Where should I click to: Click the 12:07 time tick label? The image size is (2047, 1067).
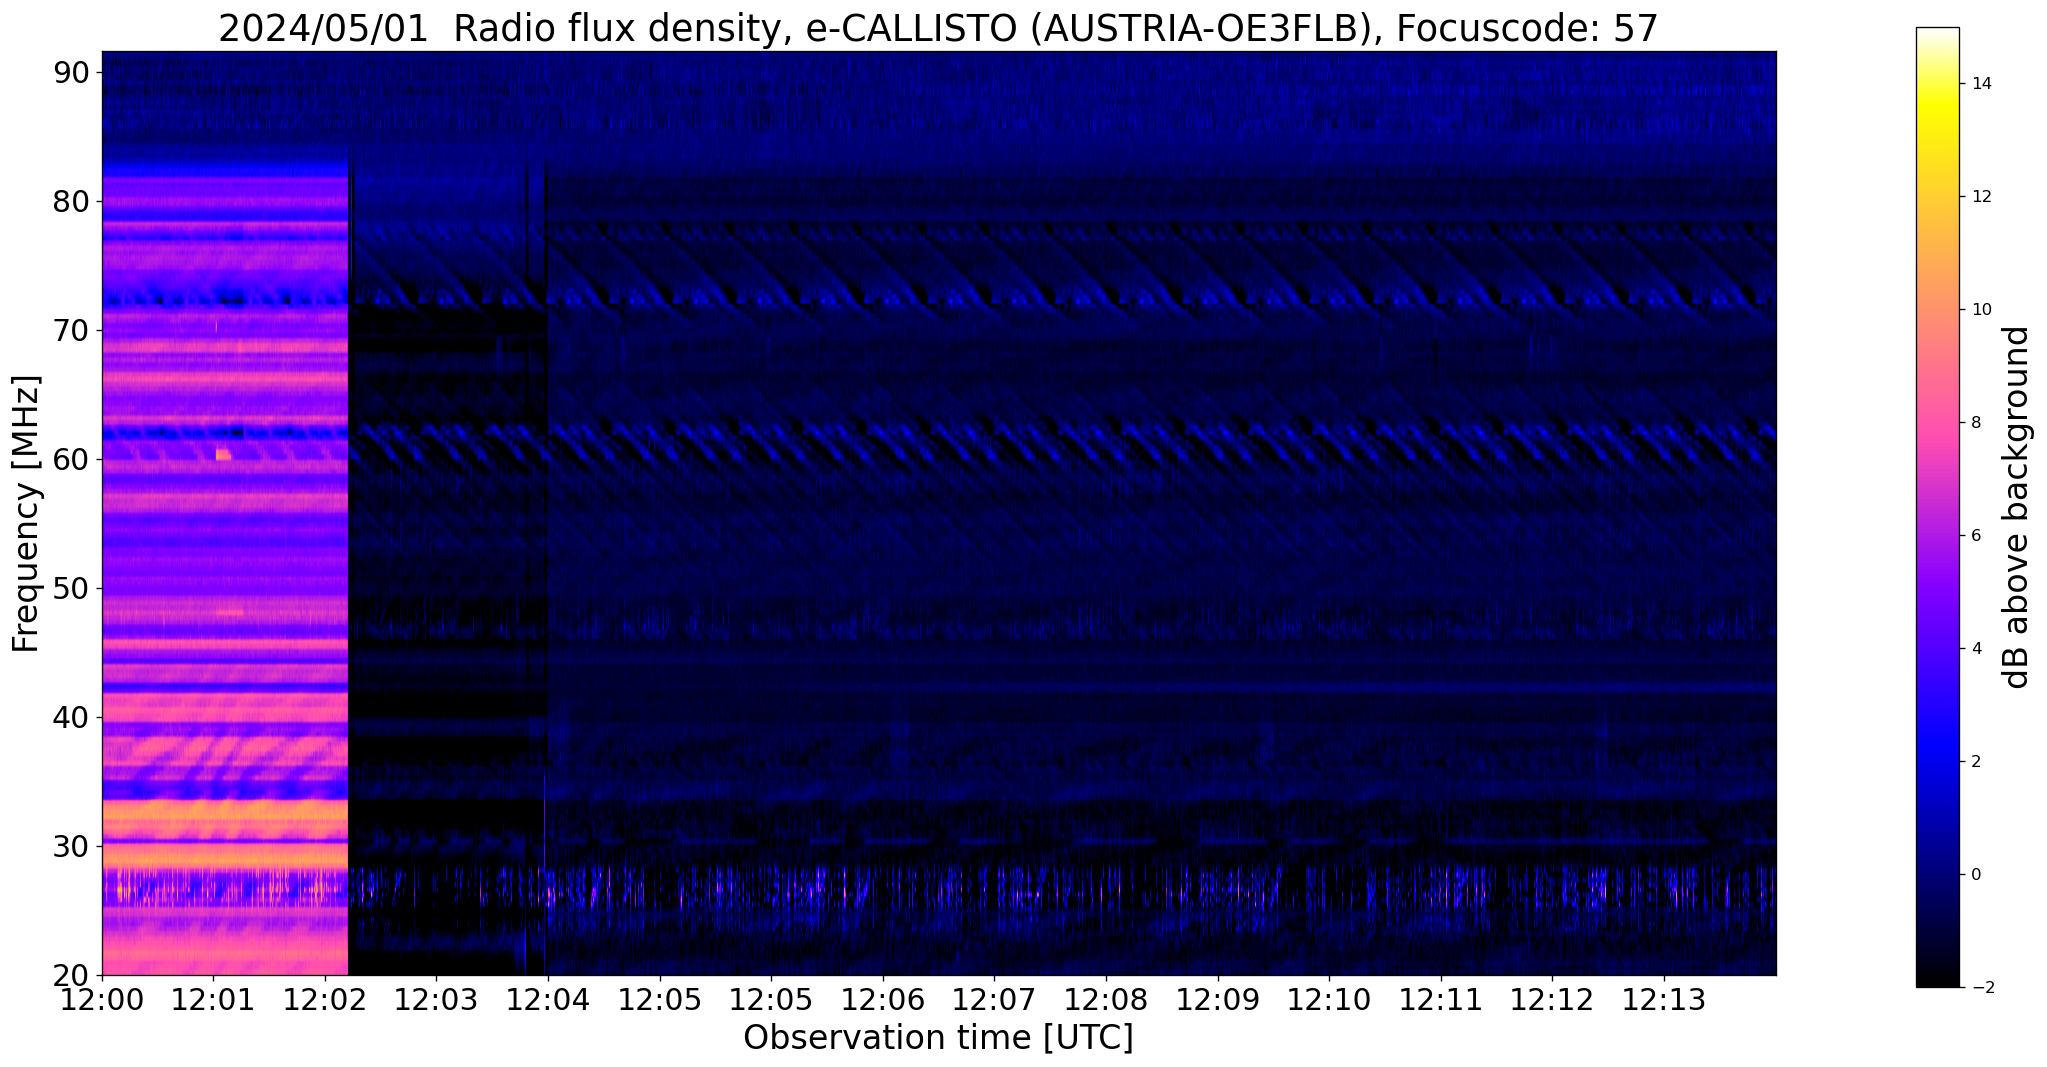[x=994, y=1001]
